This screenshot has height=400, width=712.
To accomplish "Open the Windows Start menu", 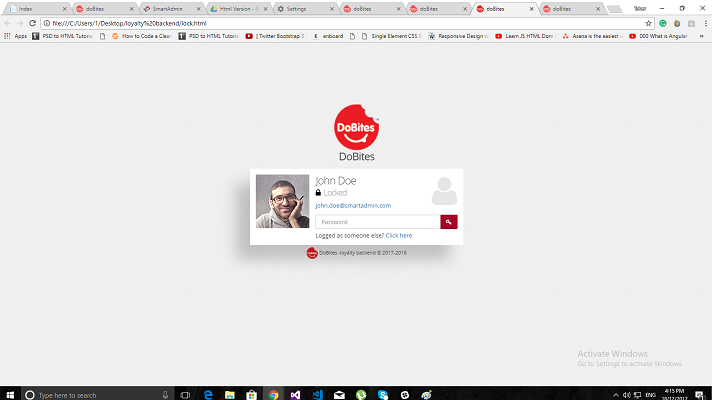I will (x=10, y=395).
